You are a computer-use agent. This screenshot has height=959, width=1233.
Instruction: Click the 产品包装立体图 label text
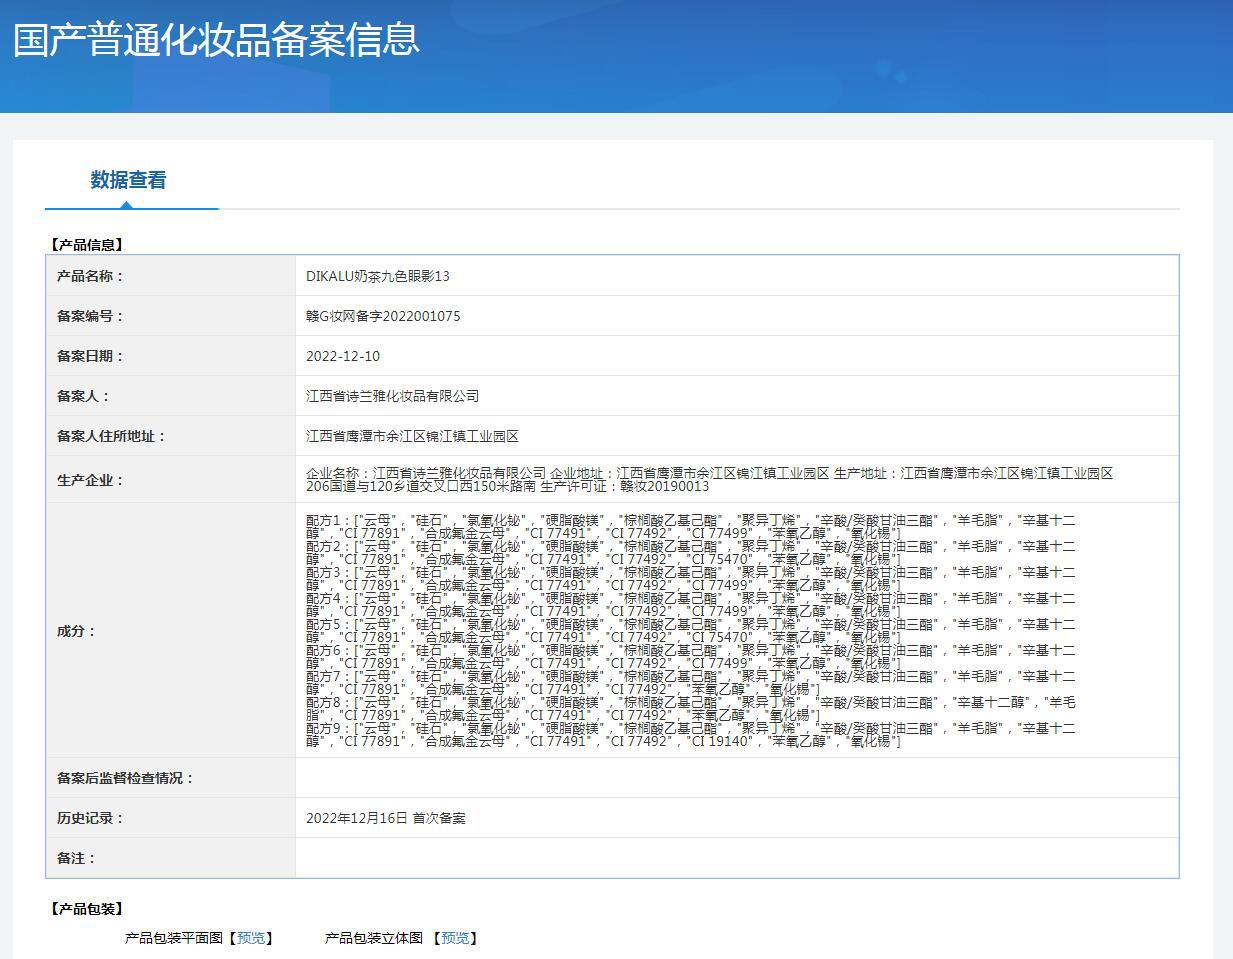pos(374,938)
